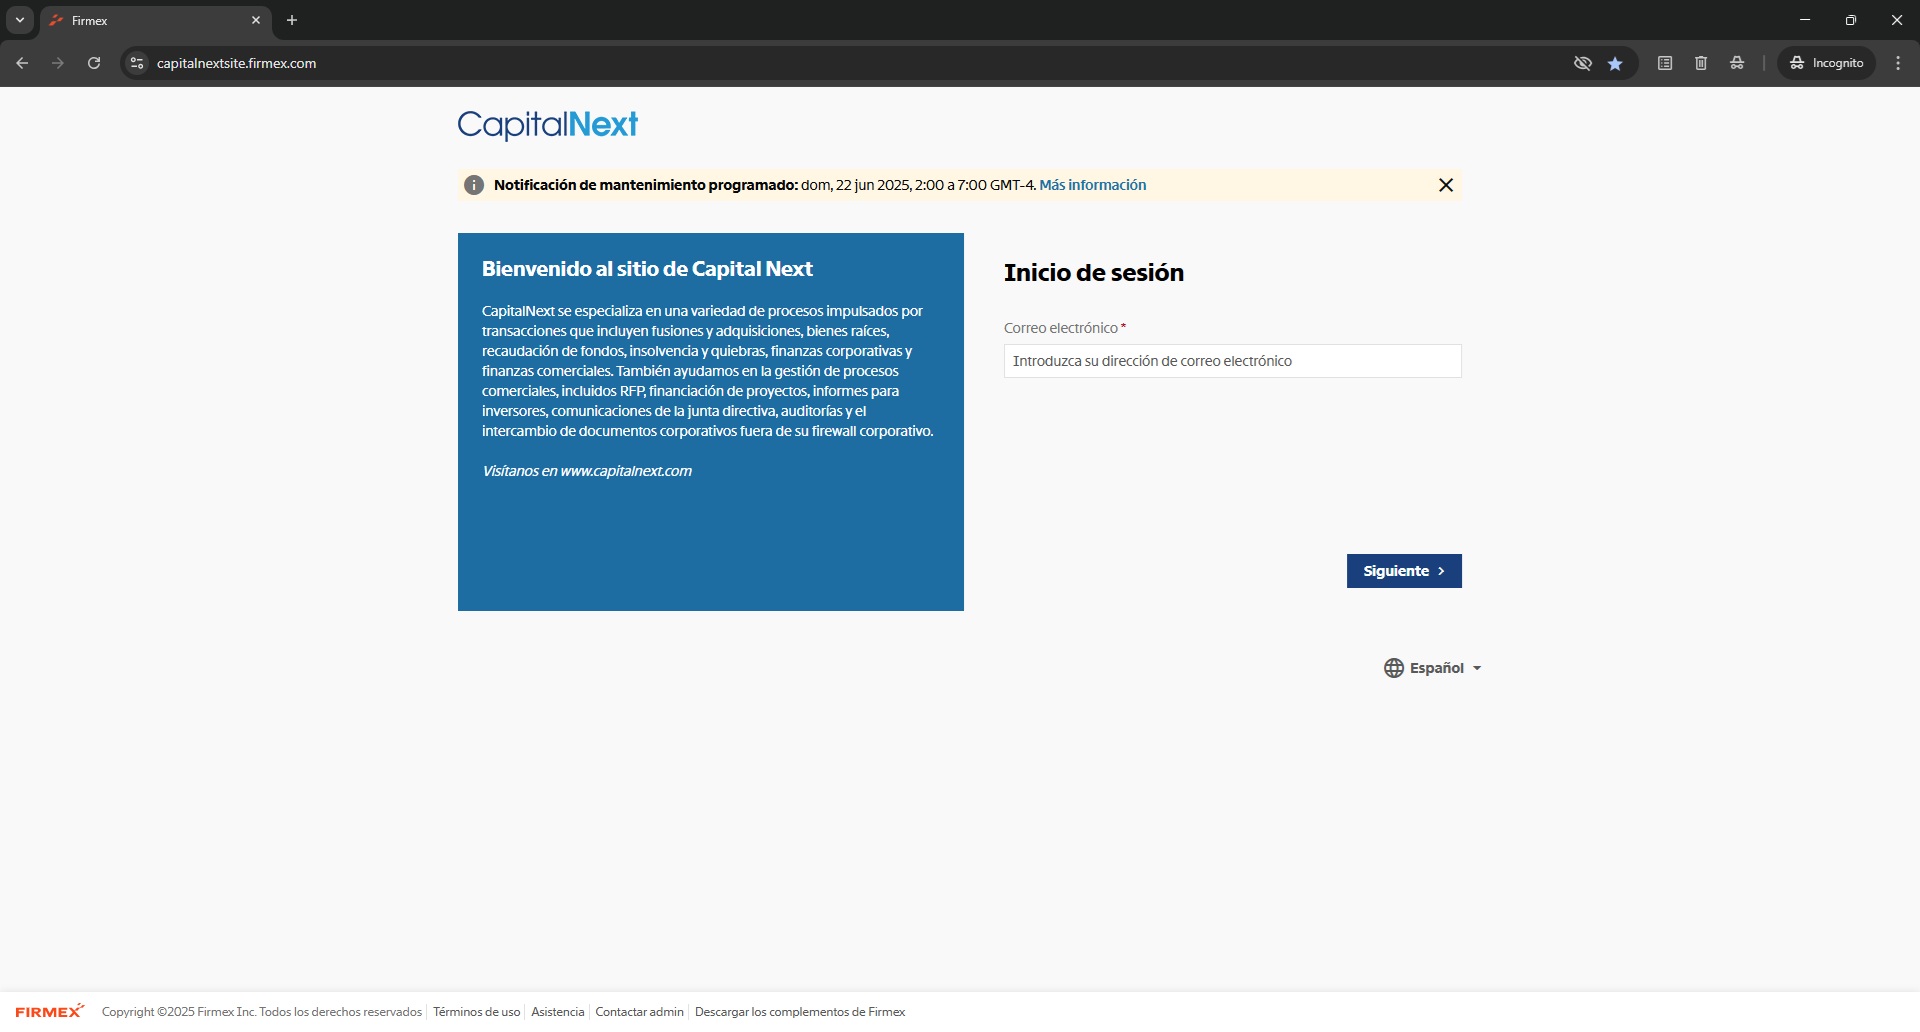Click the browser forward arrow
The height and width of the screenshot is (1032, 1920).
(58, 63)
